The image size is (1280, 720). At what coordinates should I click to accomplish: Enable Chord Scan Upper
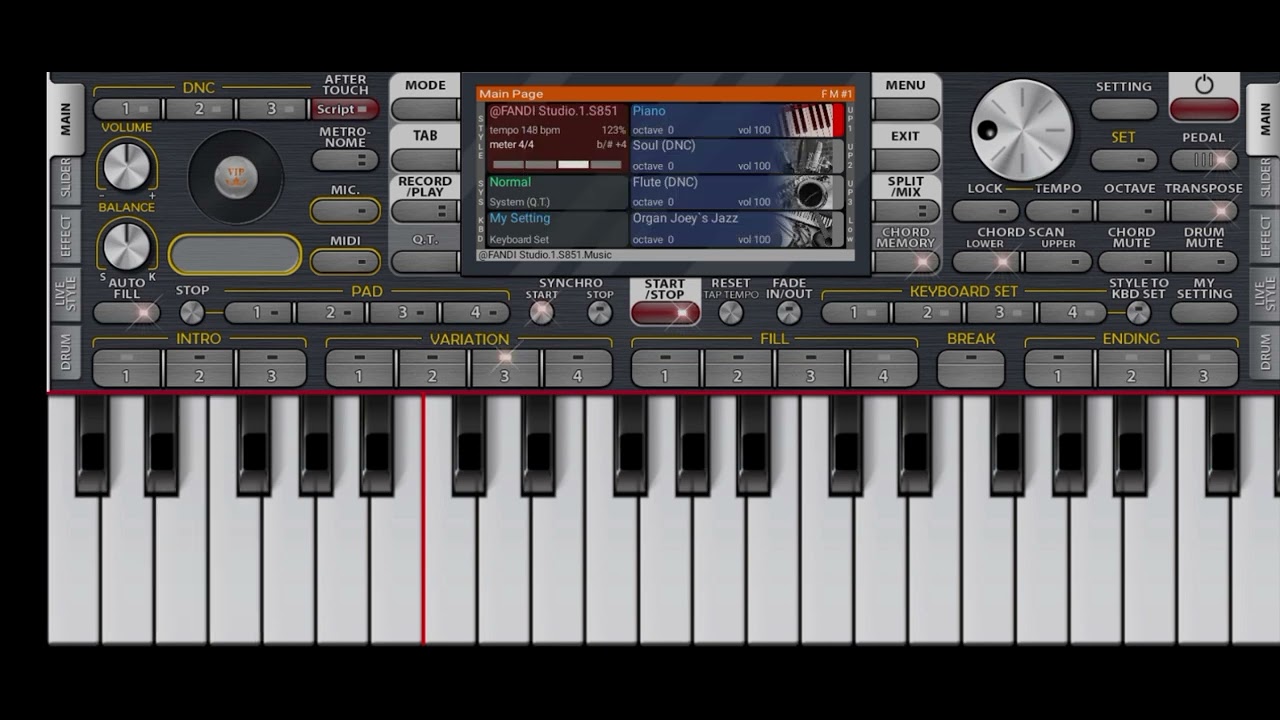pos(1058,262)
